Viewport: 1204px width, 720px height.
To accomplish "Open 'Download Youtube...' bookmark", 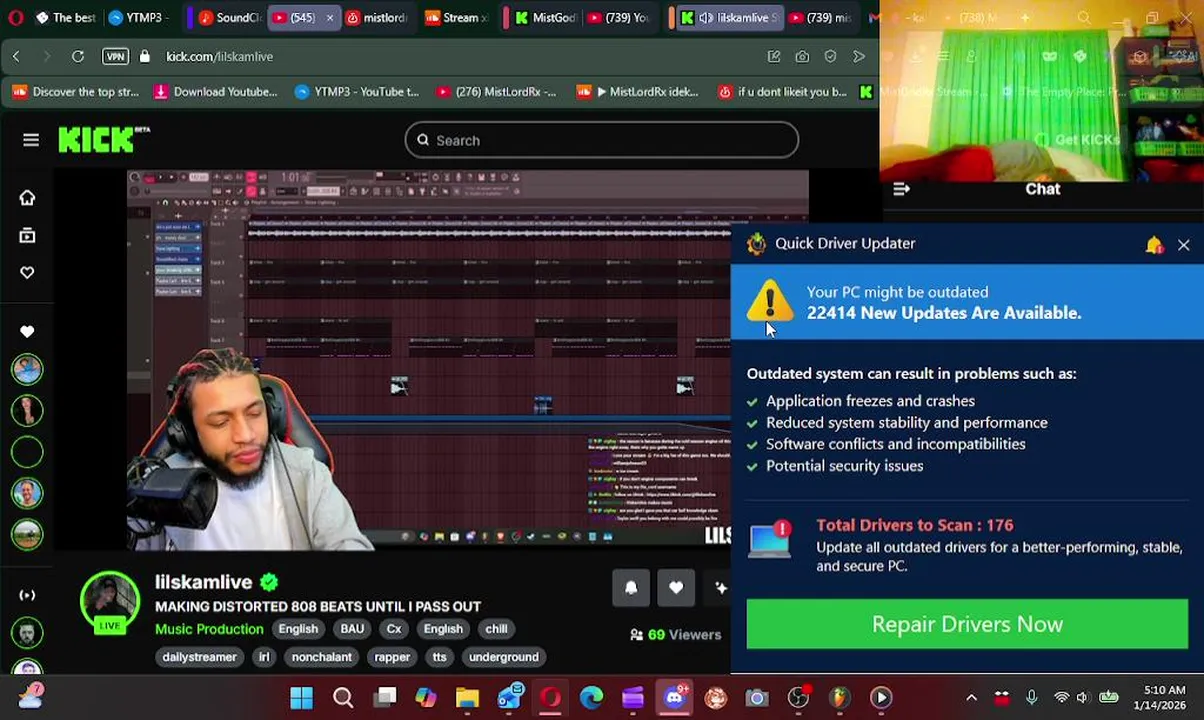I will (215, 92).
